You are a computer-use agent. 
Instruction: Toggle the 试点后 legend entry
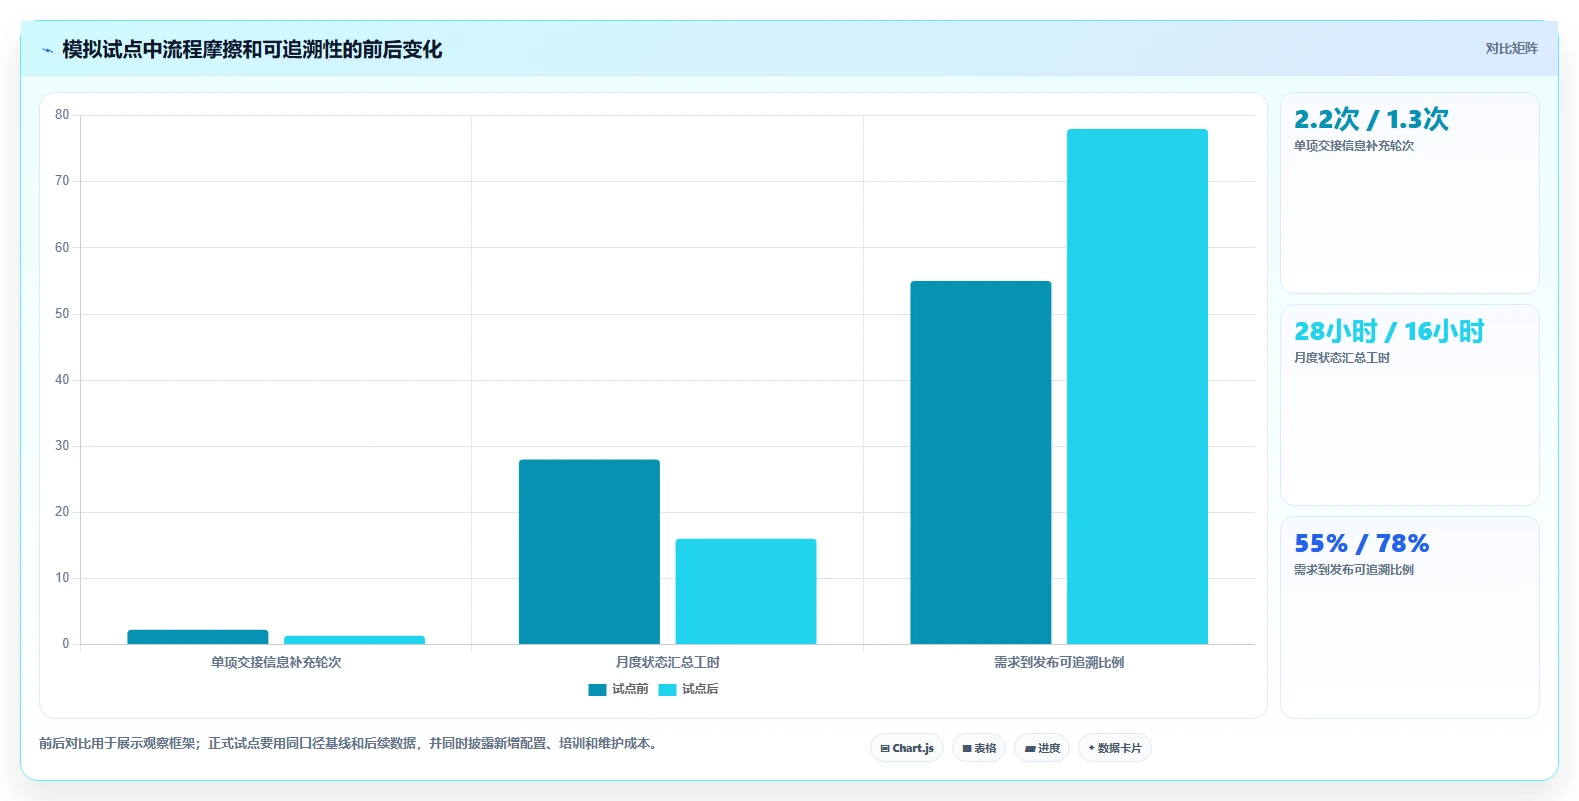tap(688, 689)
